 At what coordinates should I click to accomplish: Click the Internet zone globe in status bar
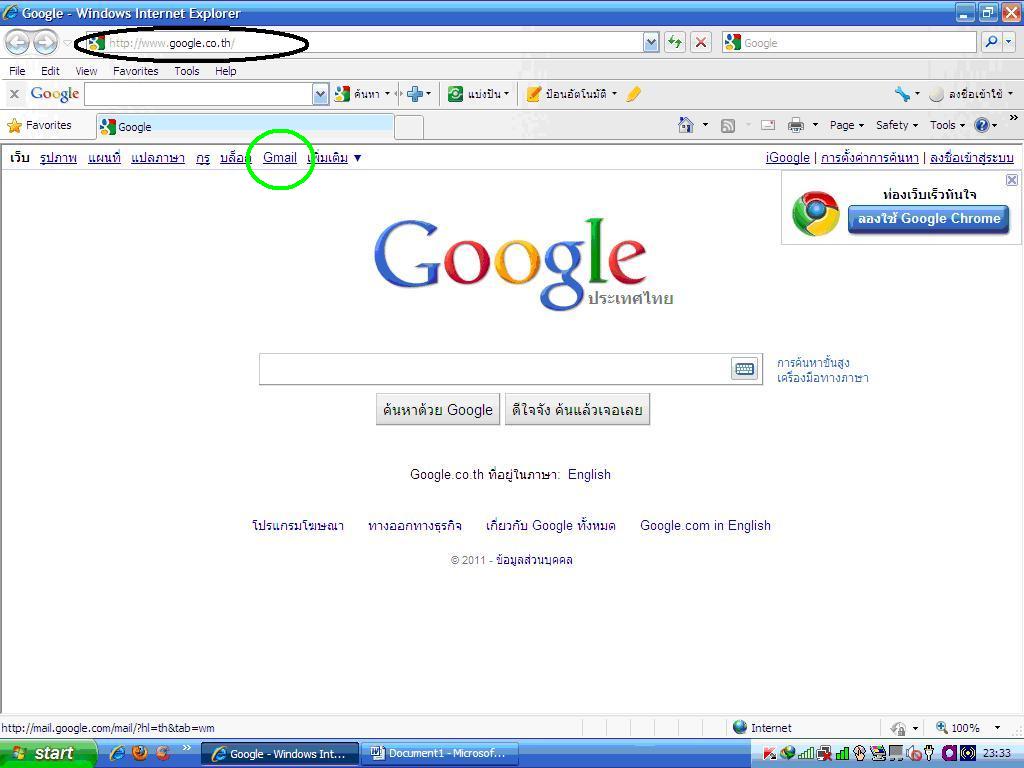pos(740,727)
